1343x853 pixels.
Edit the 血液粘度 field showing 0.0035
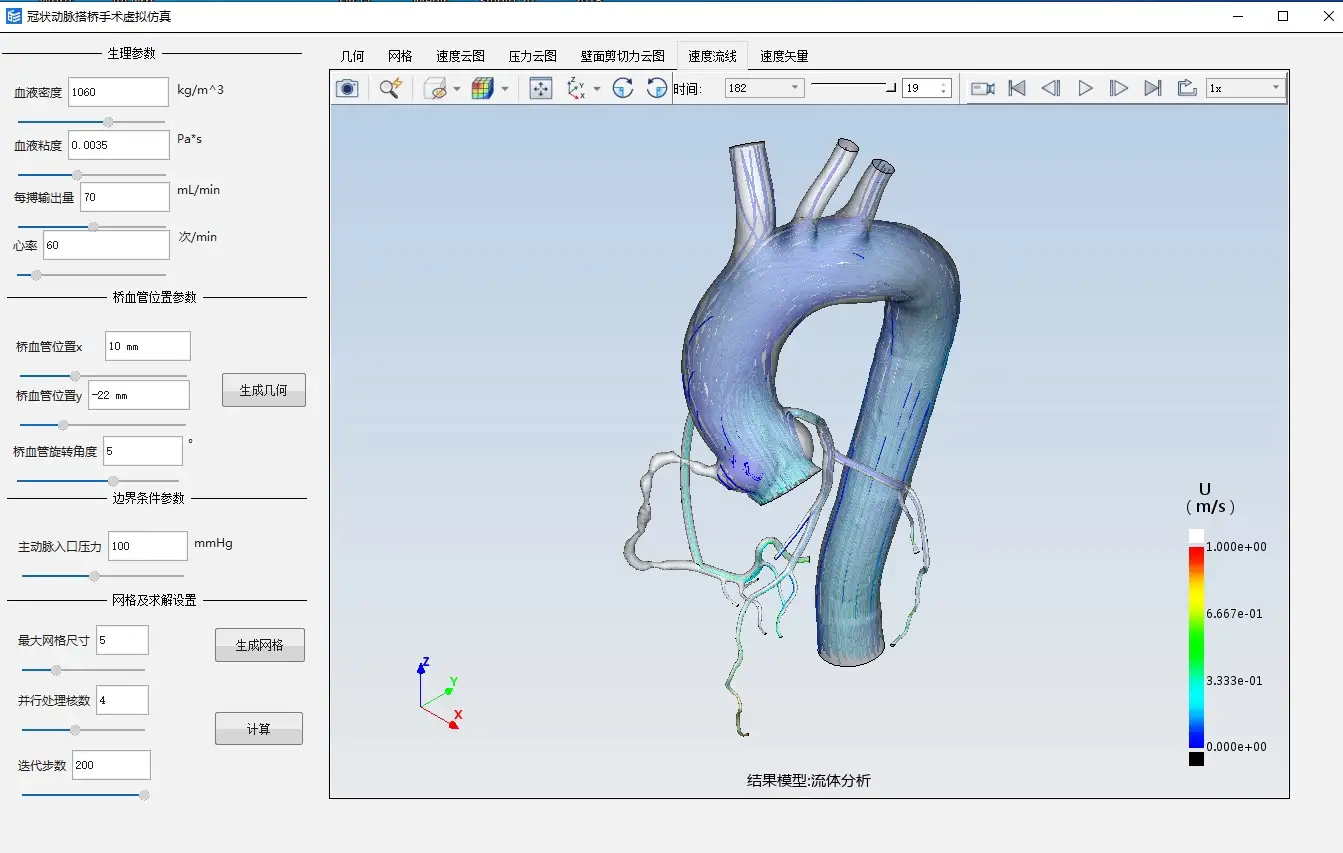[119, 145]
